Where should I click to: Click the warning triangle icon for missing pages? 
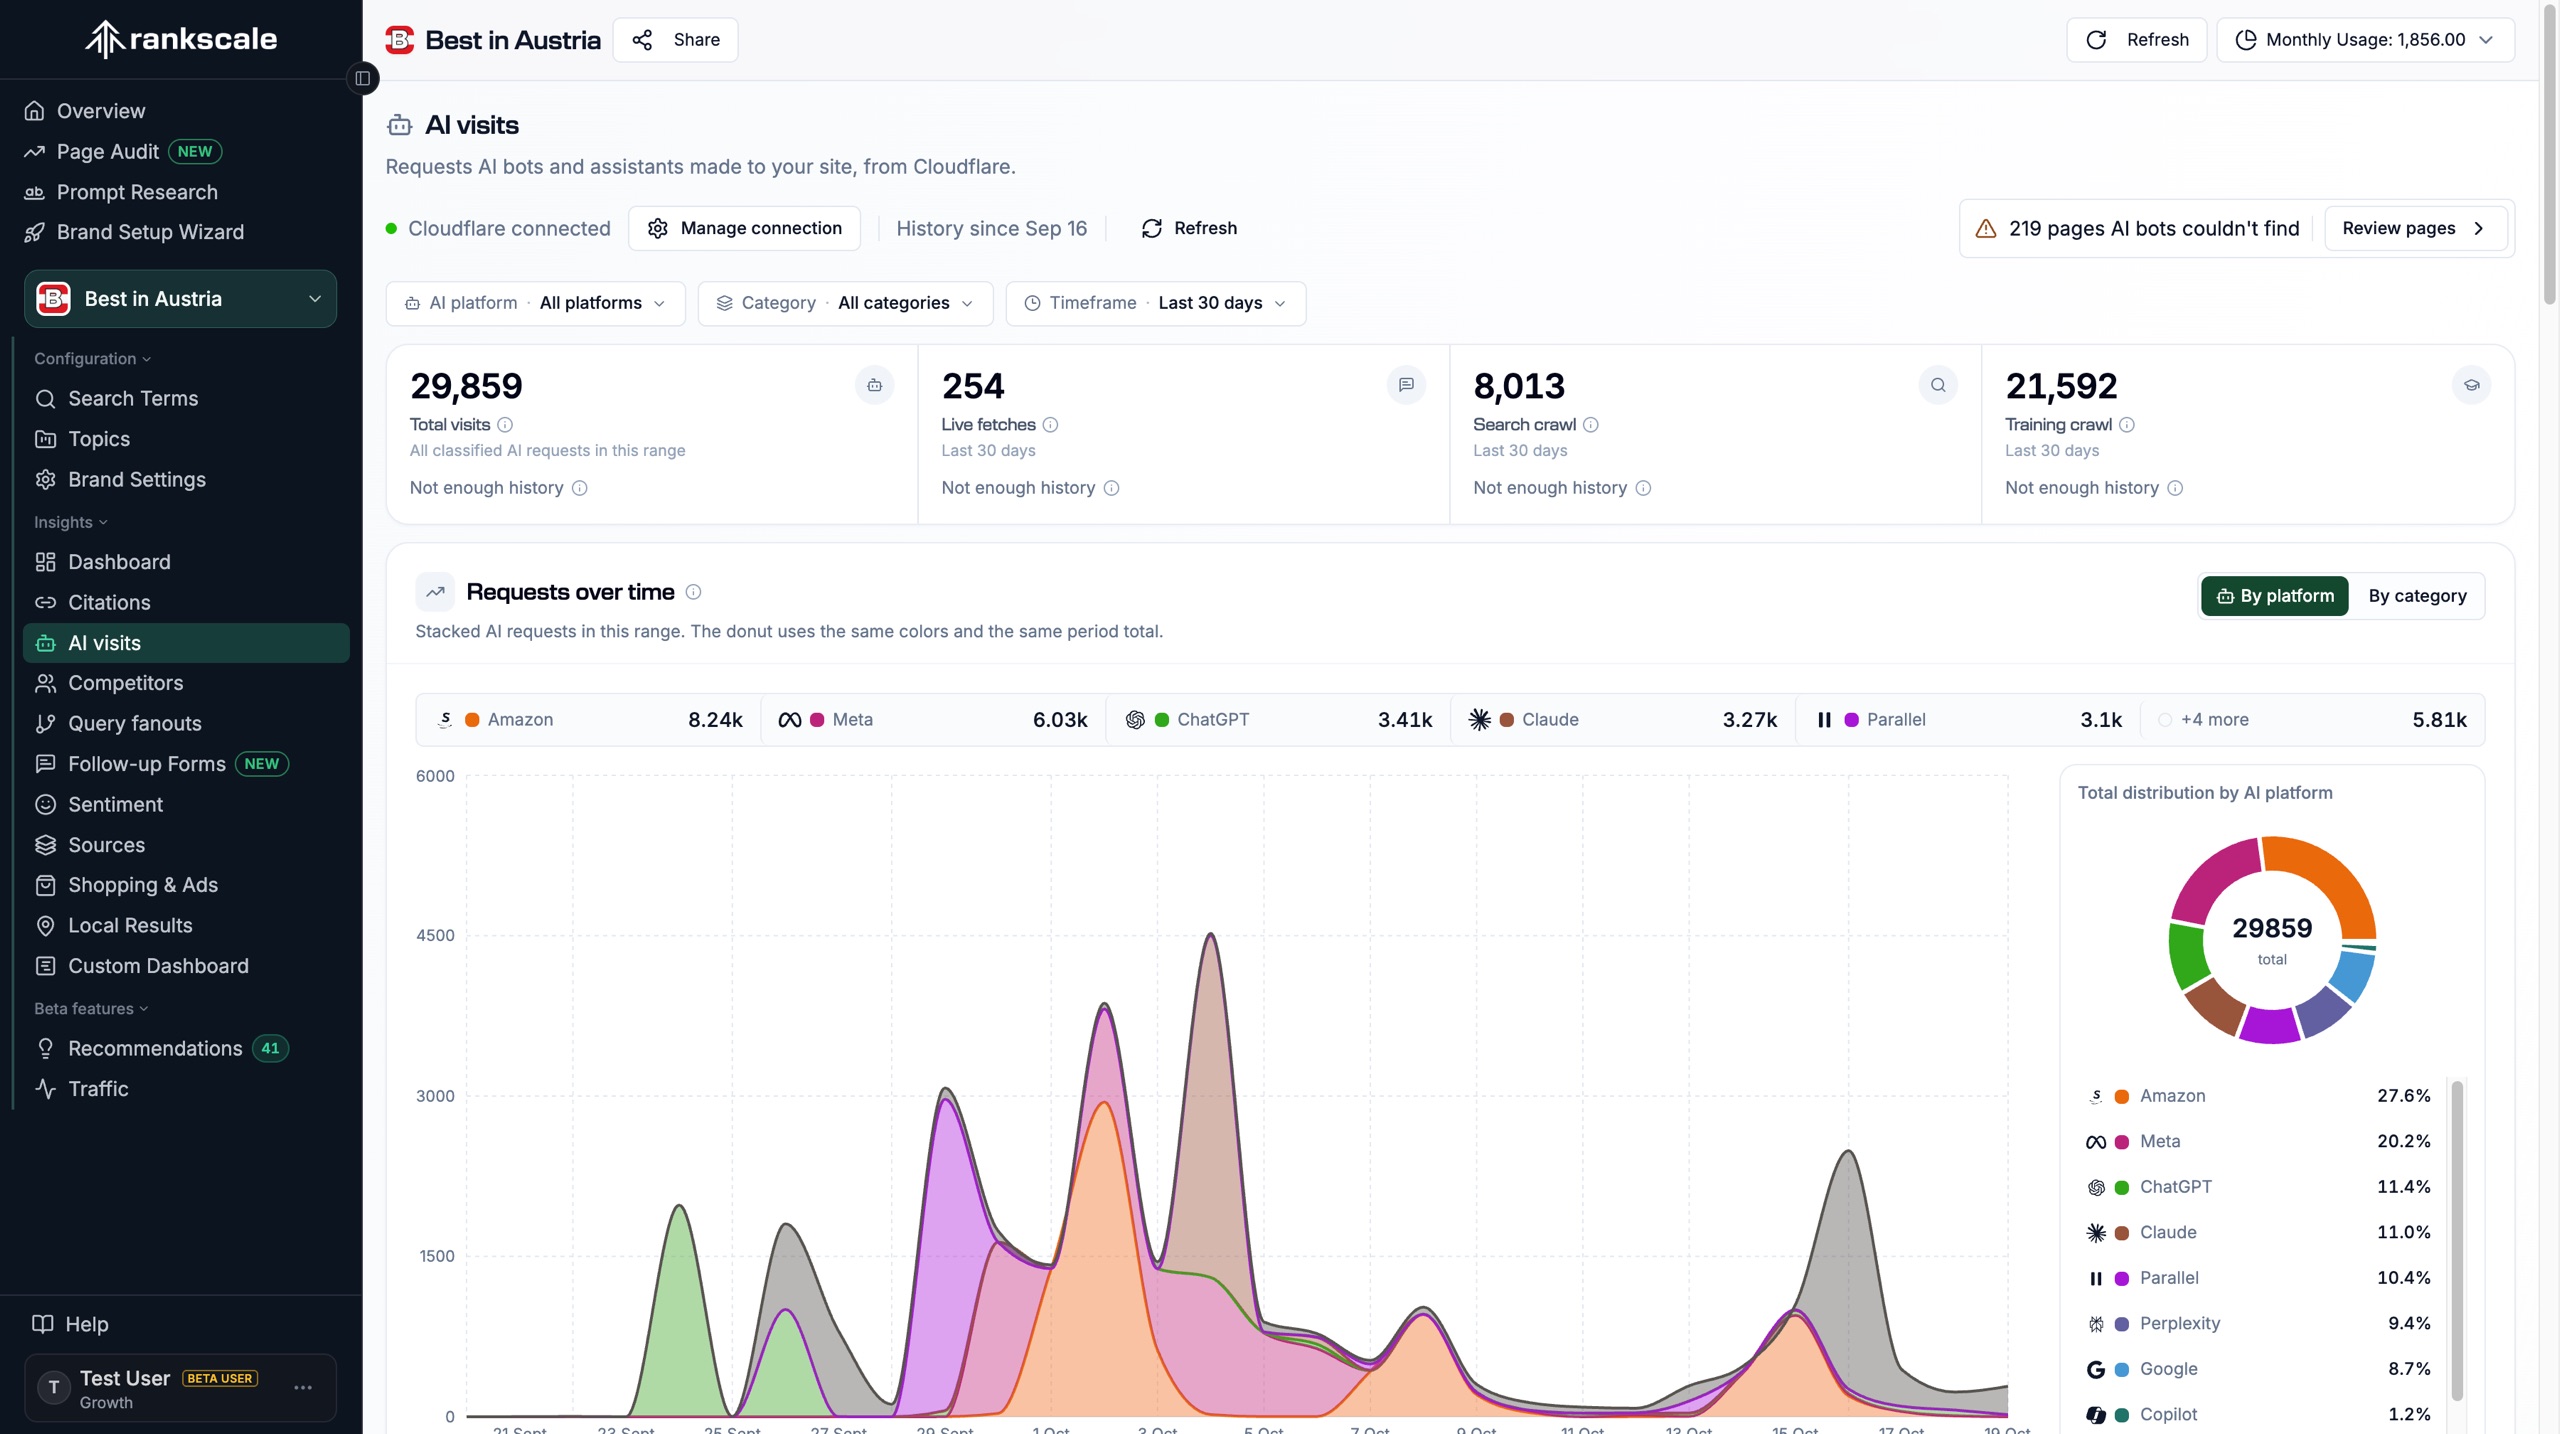click(x=1986, y=229)
